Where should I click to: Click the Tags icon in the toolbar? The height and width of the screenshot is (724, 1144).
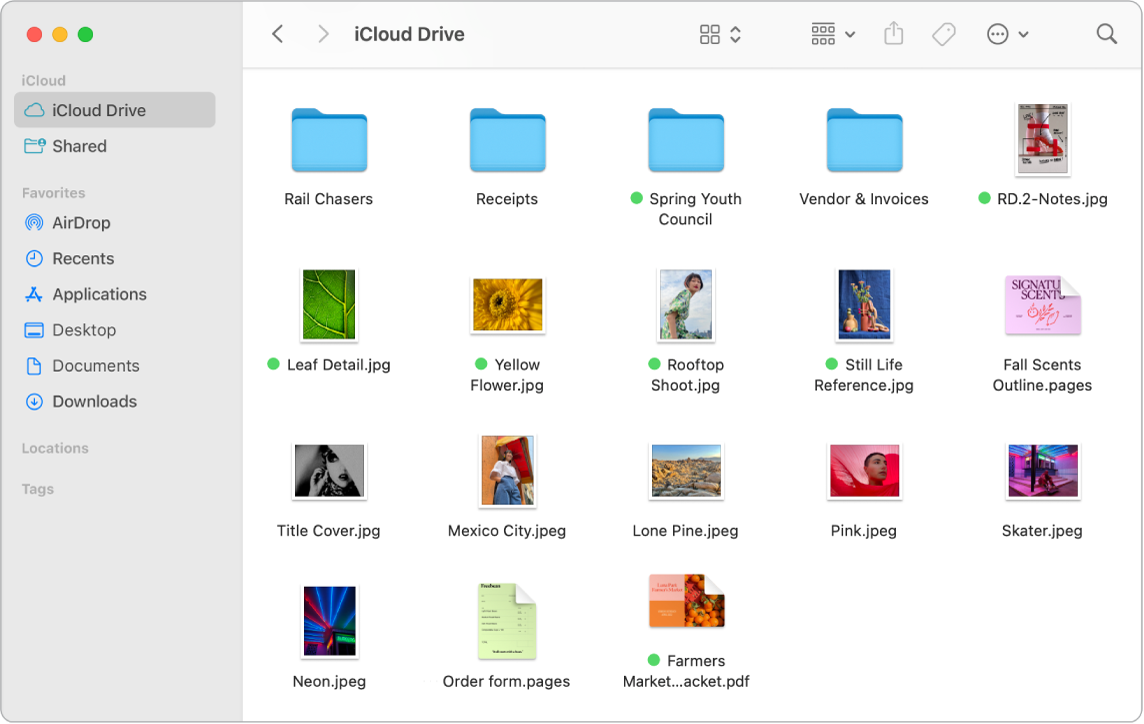(x=942, y=33)
